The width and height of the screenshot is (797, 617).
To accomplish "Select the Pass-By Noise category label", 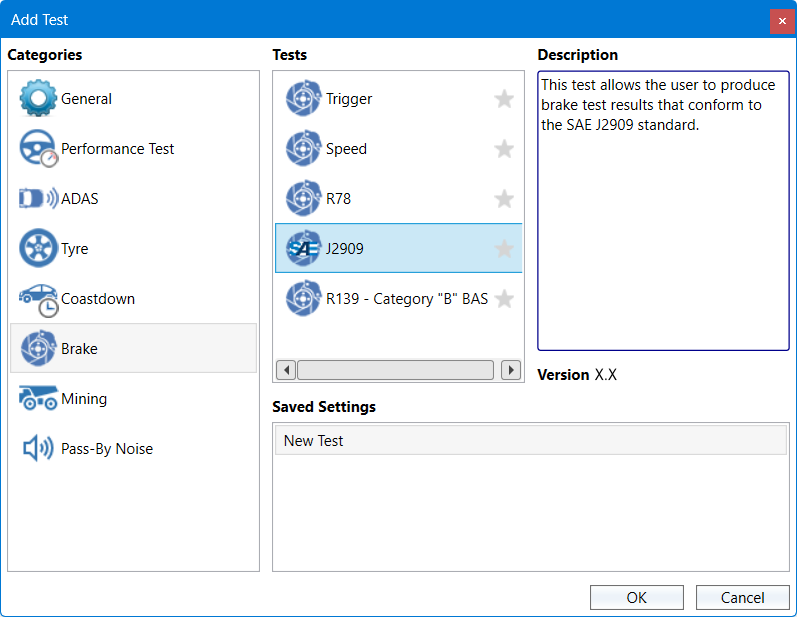I will [107, 449].
